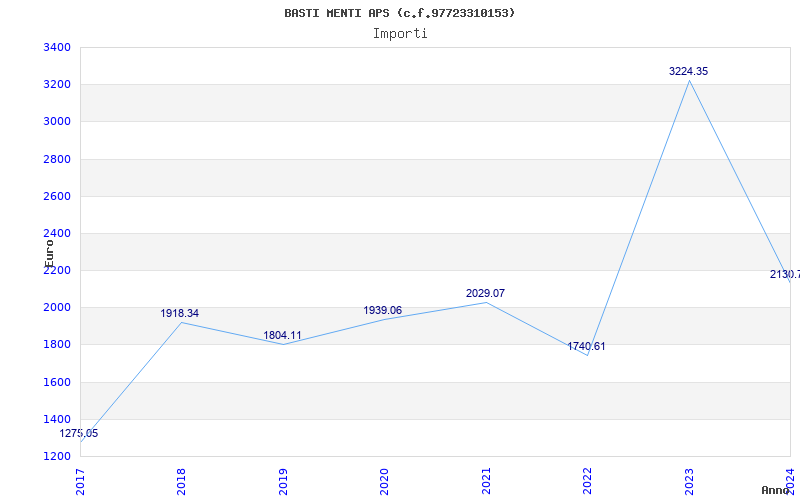
Task: Click the 3224.35 peak data label
Action: (x=688, y=71)
